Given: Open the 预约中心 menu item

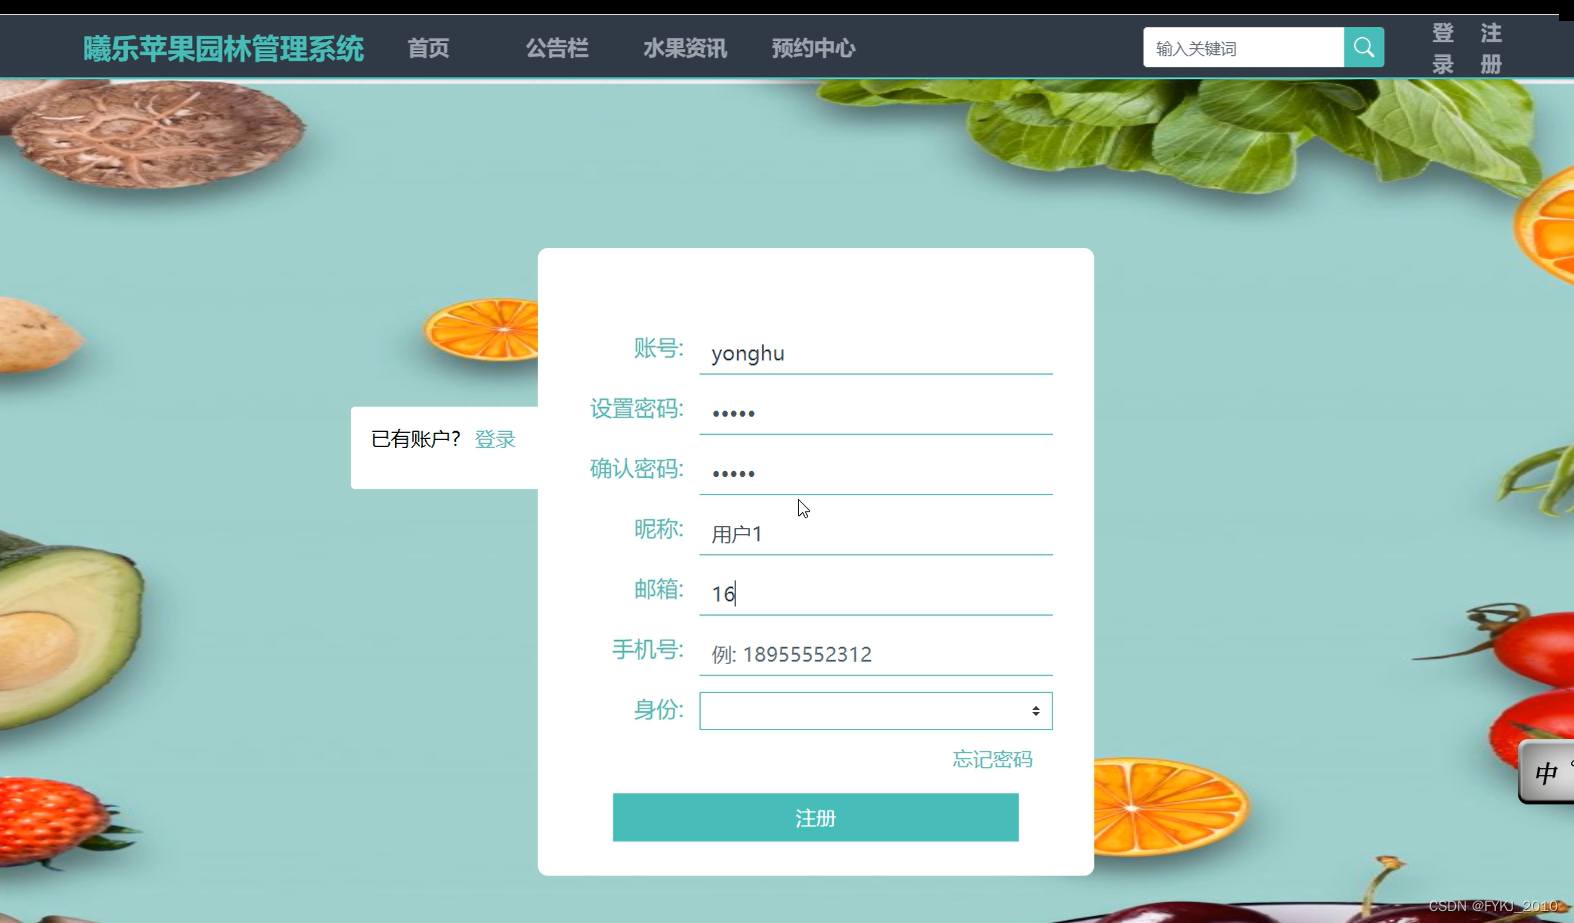Looking at the screenshot, I should [x=813, y=48].
